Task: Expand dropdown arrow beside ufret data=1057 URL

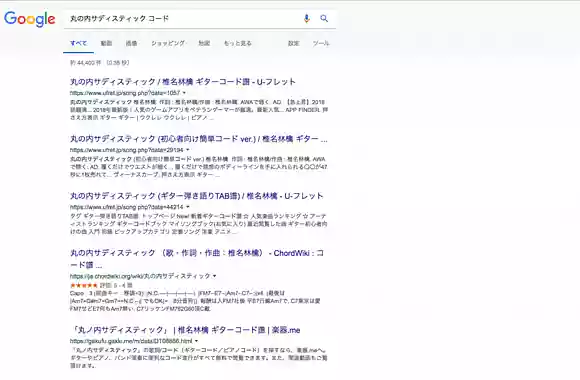Action: click(184, 93)
